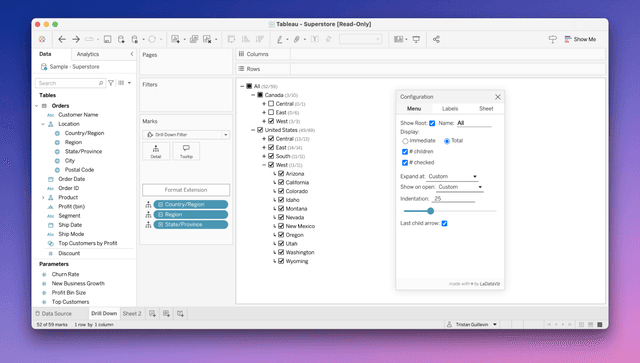640x363 pixels.
Task: Click the Show/Hide Cards toolbar icon
Action: 399,39
